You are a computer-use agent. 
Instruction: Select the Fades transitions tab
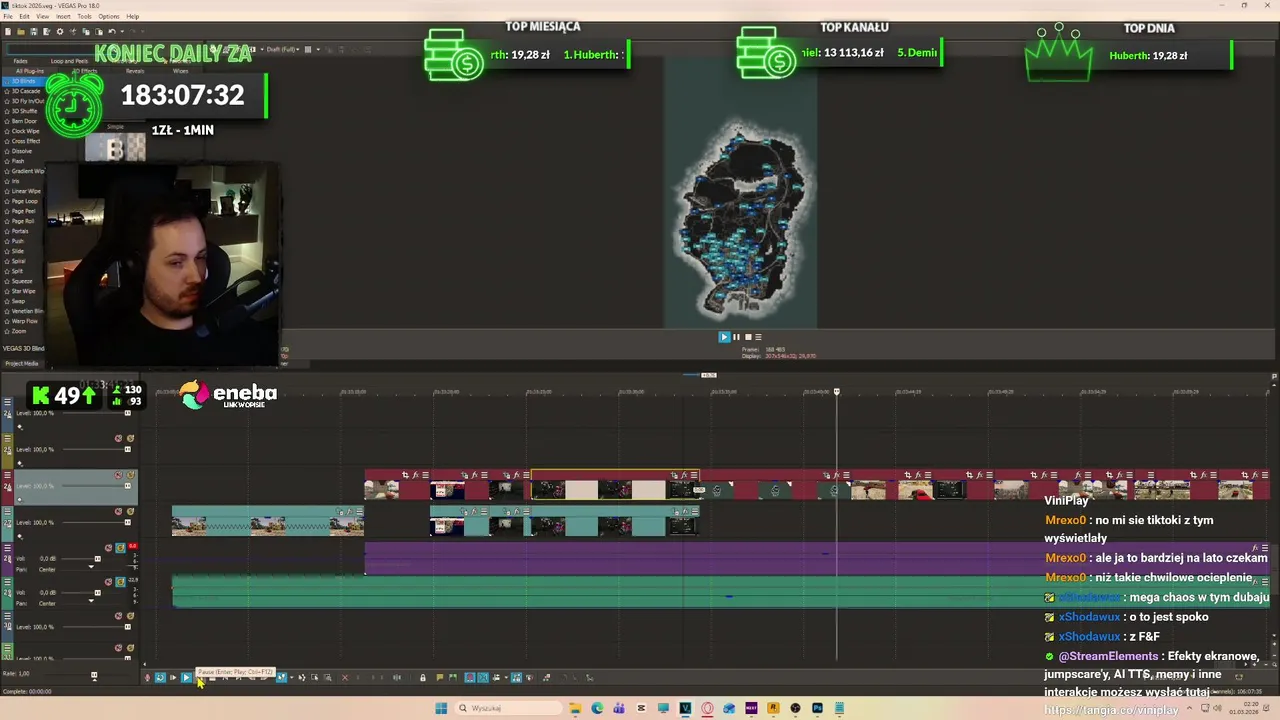pyautogui.click(x=20, y=61)
